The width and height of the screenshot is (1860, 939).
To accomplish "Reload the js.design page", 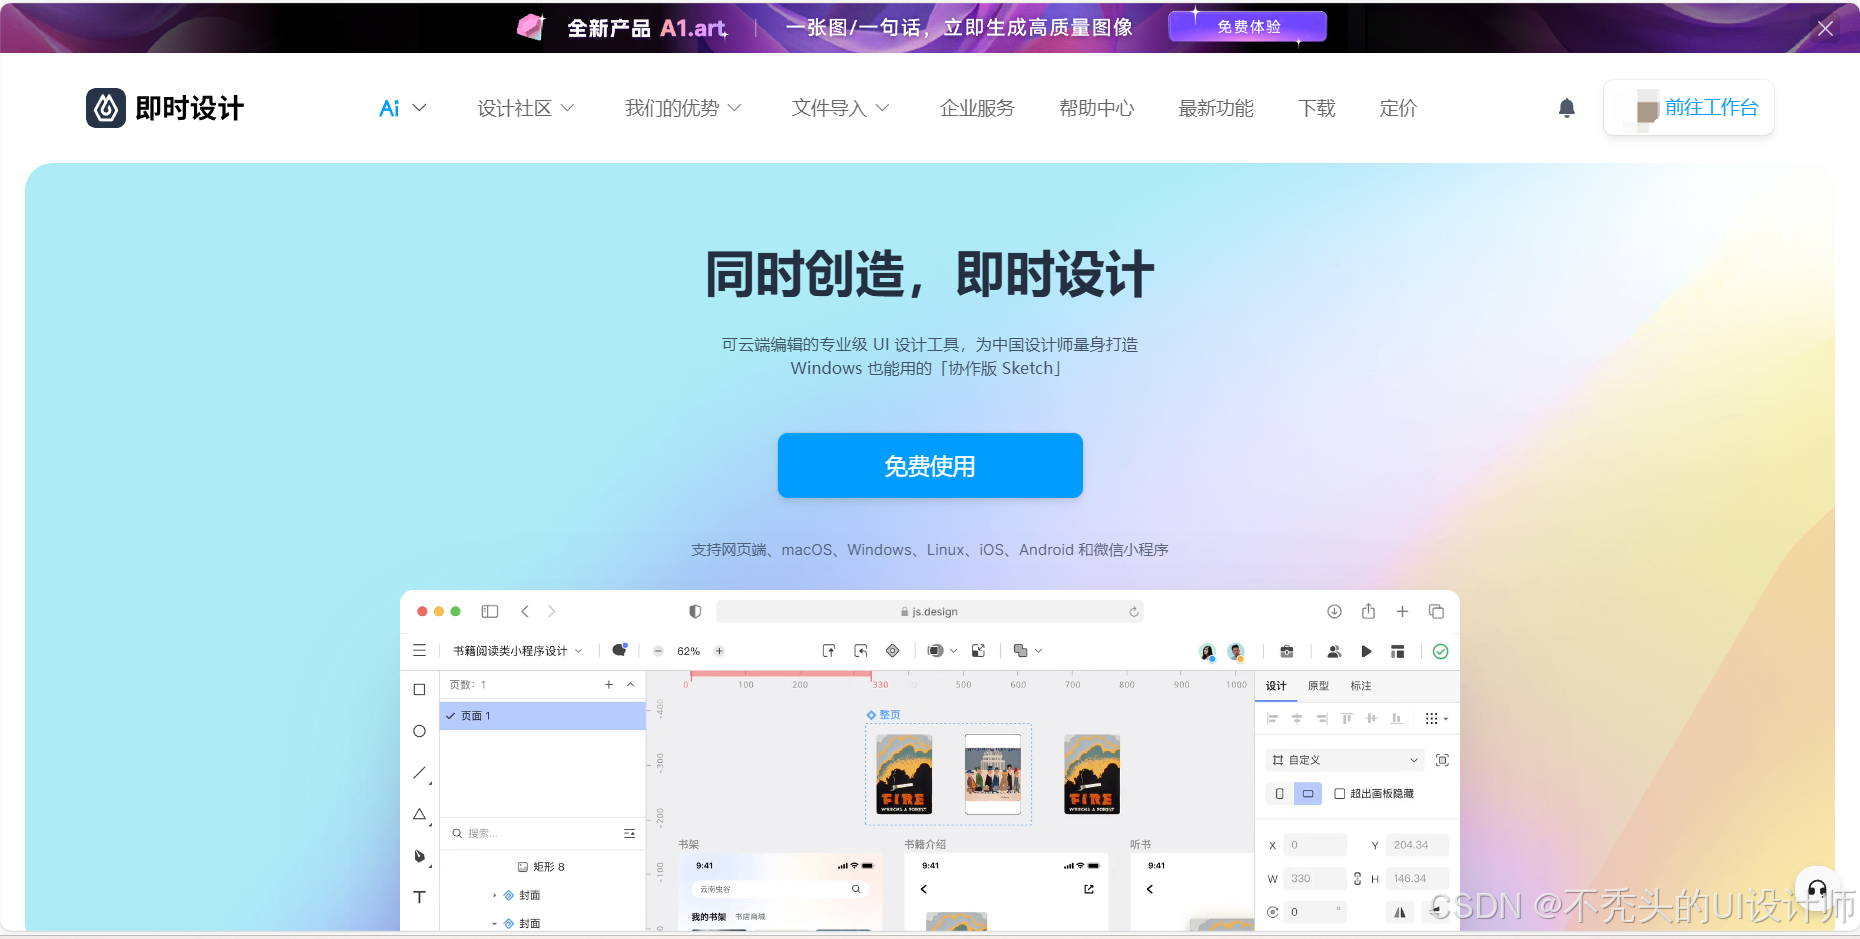I will coord(1134,612).
